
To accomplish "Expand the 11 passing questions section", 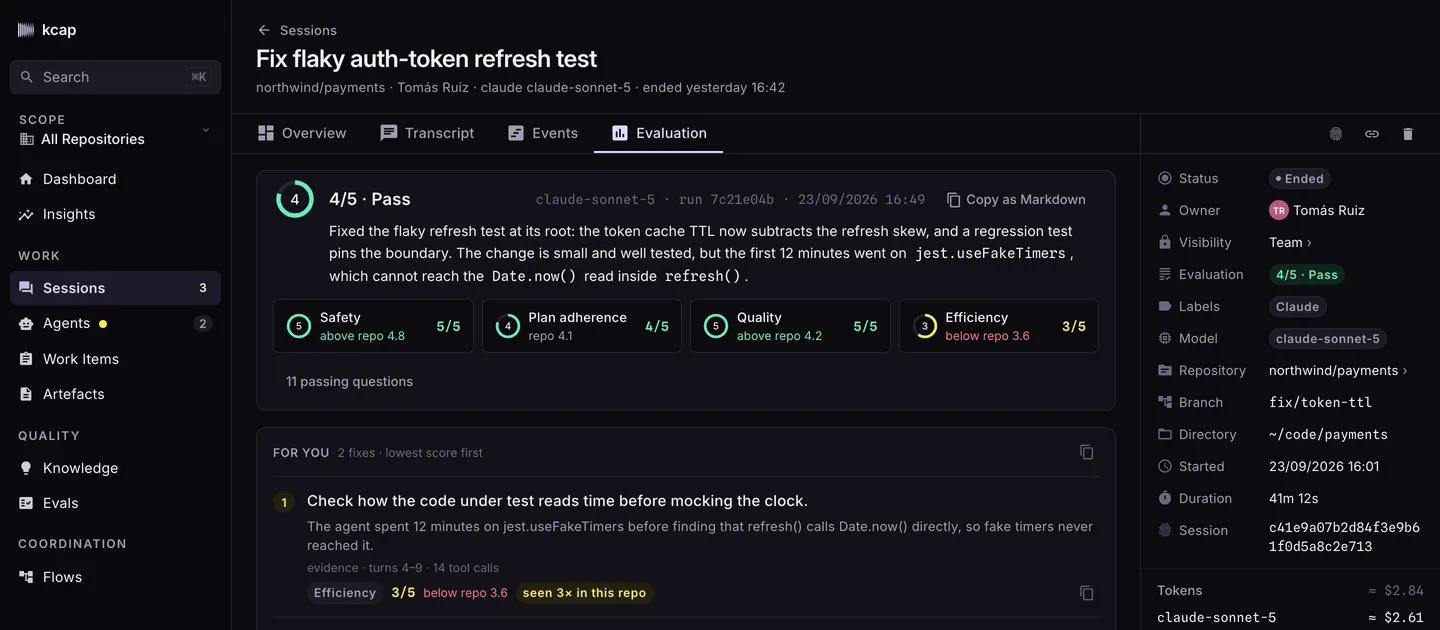I will point(349,381).
